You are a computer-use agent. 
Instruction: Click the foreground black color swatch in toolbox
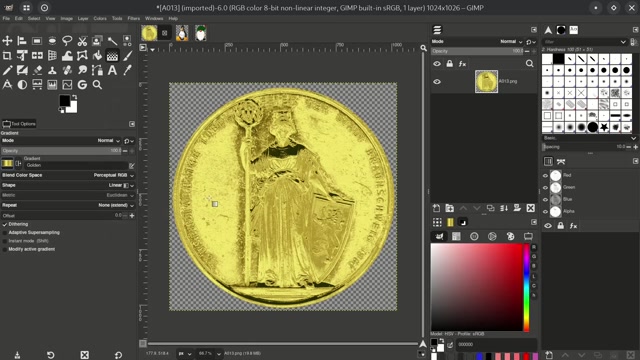[64, 100]
